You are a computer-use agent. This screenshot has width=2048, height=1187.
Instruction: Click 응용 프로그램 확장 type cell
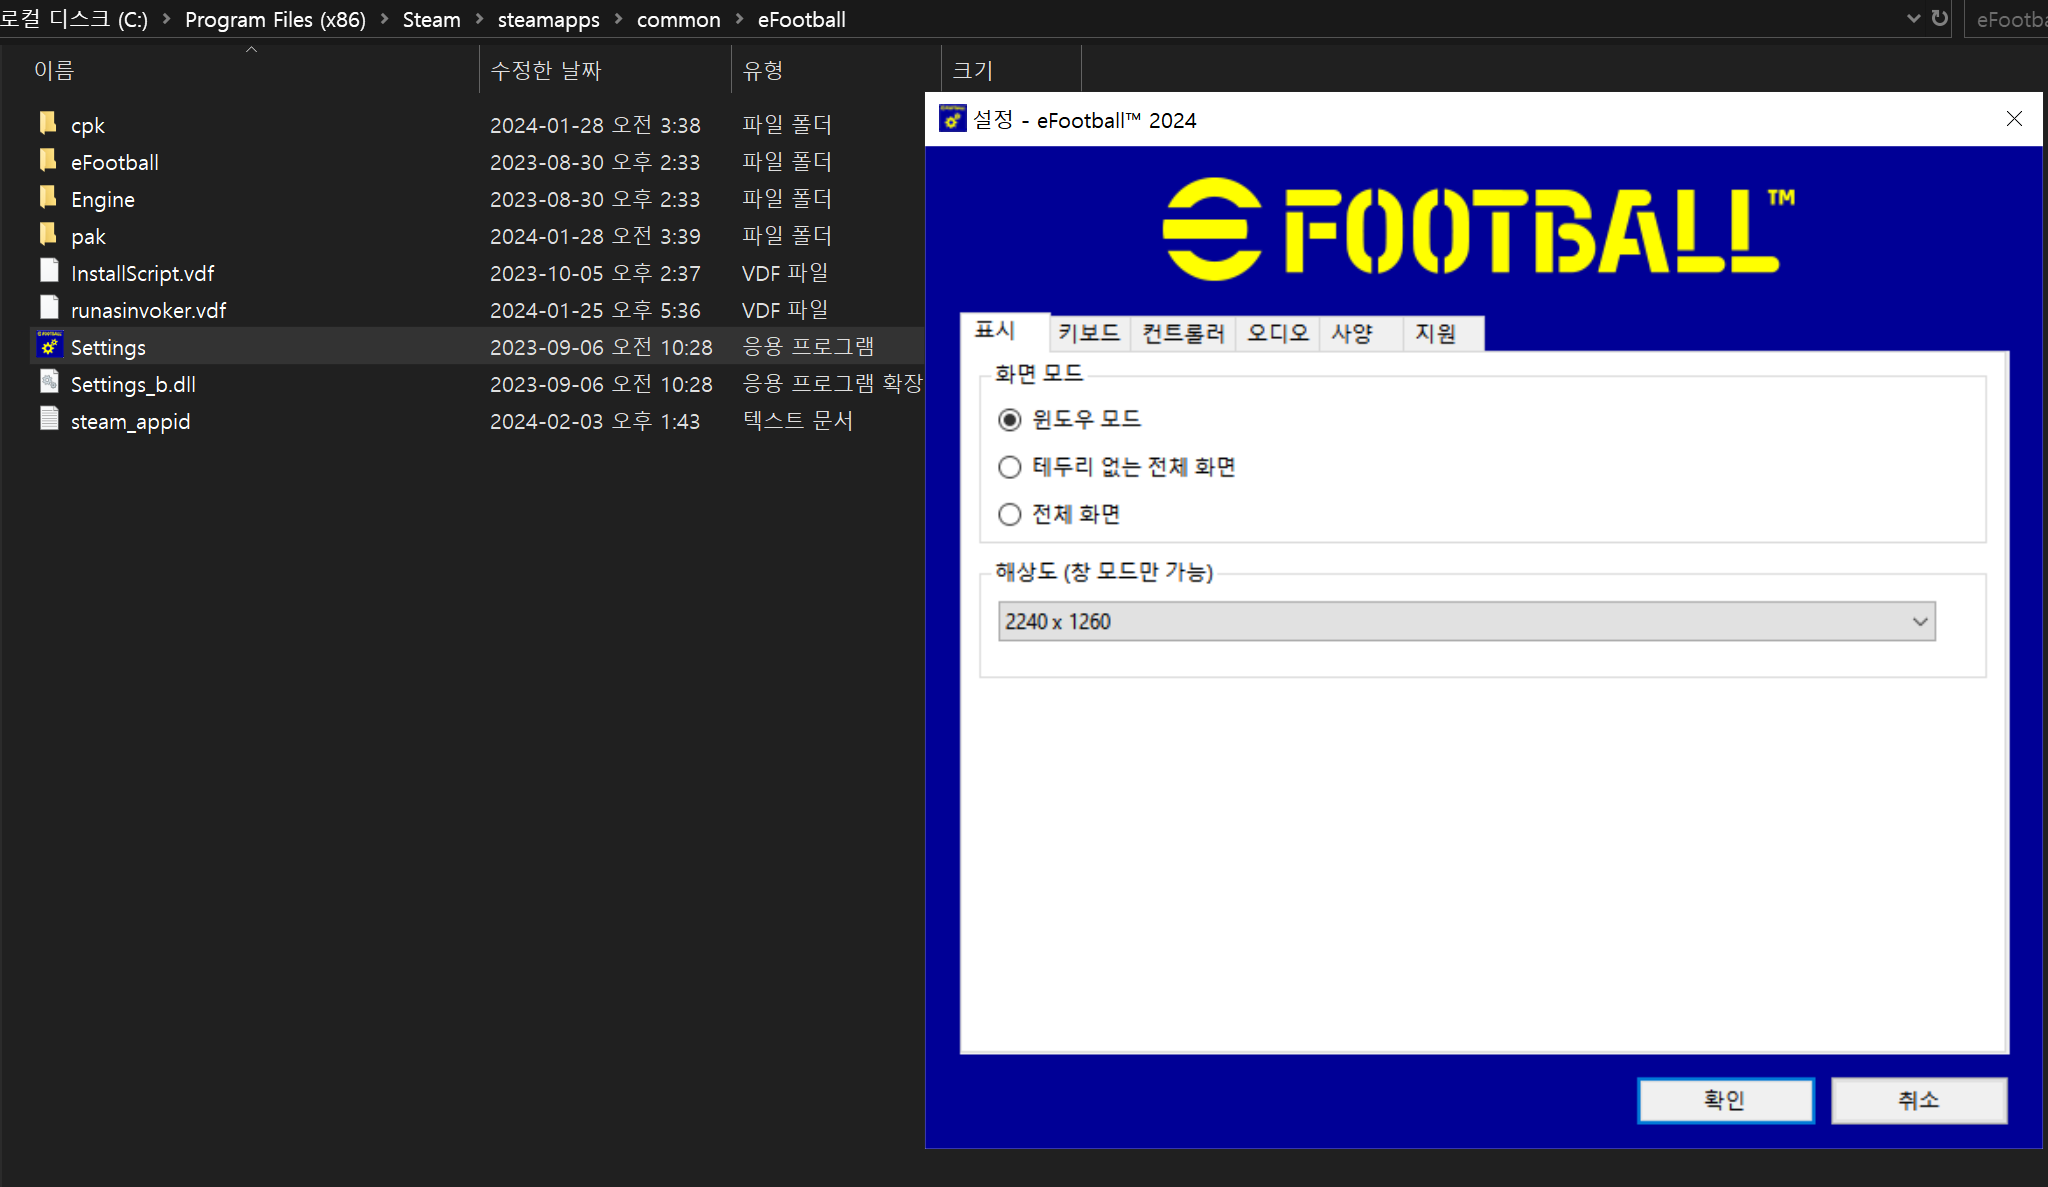tap(832, 383)
